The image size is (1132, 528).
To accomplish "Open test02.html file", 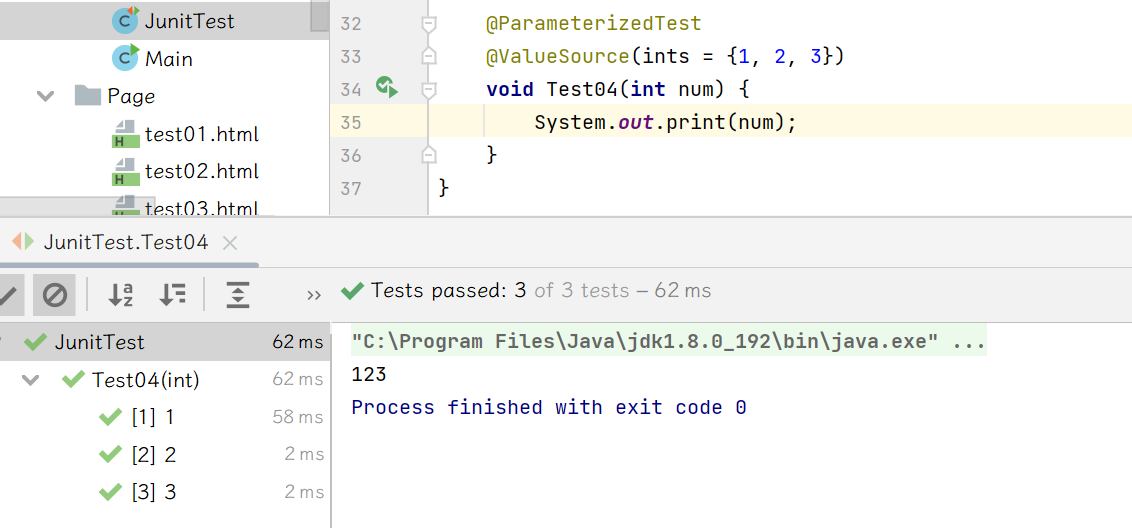I will (x=201, y=172).
